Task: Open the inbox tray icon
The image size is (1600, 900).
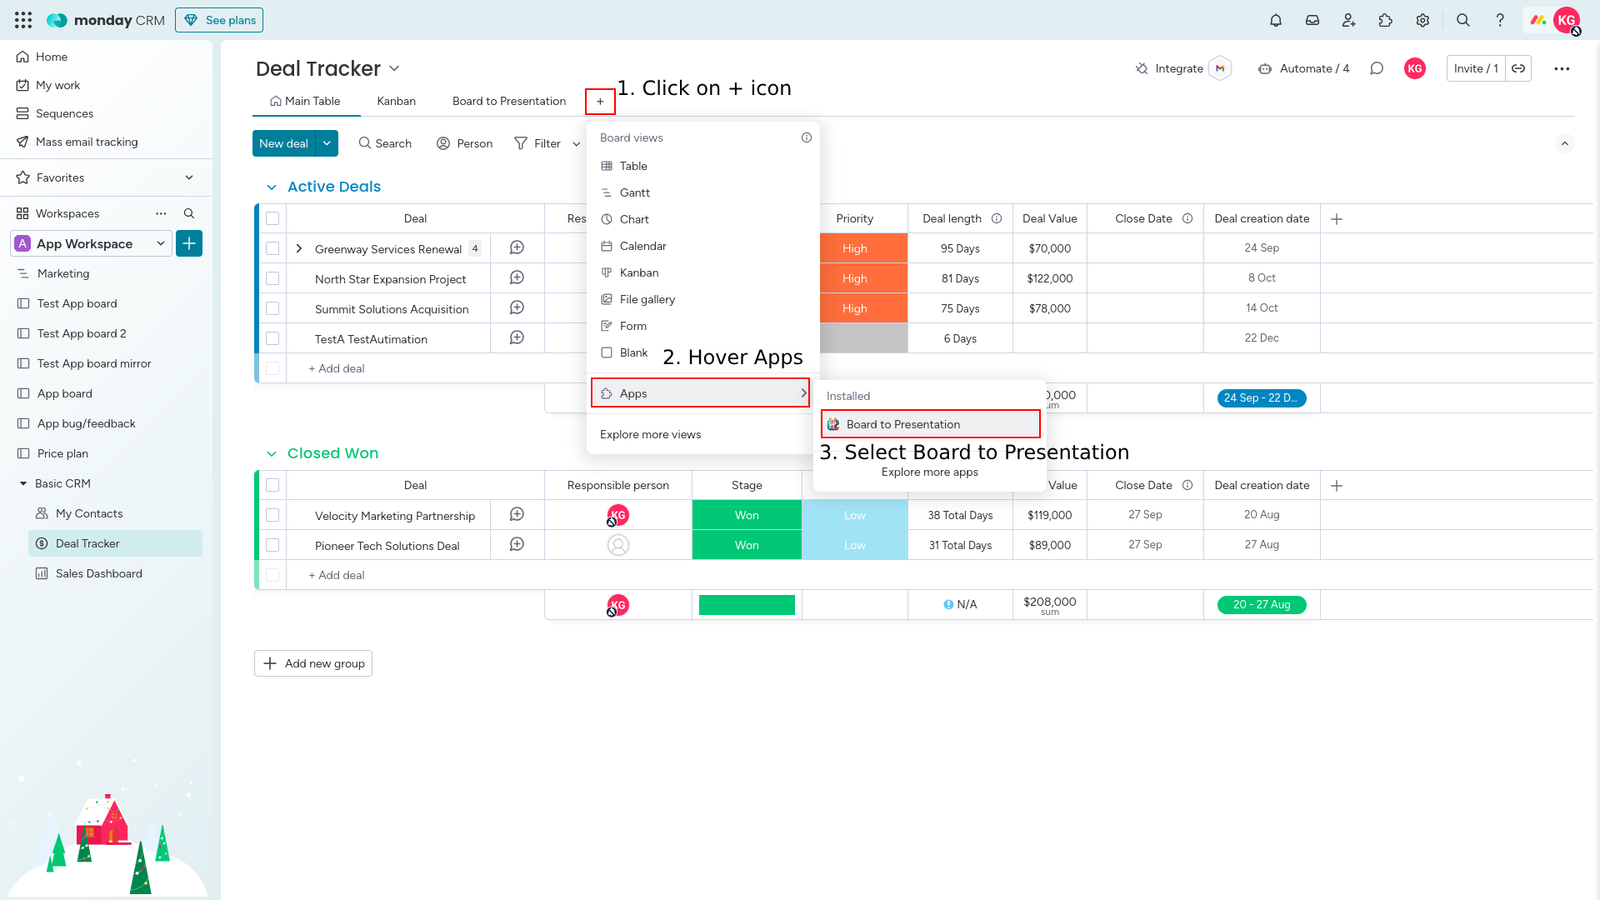Action: point(1312,20)
